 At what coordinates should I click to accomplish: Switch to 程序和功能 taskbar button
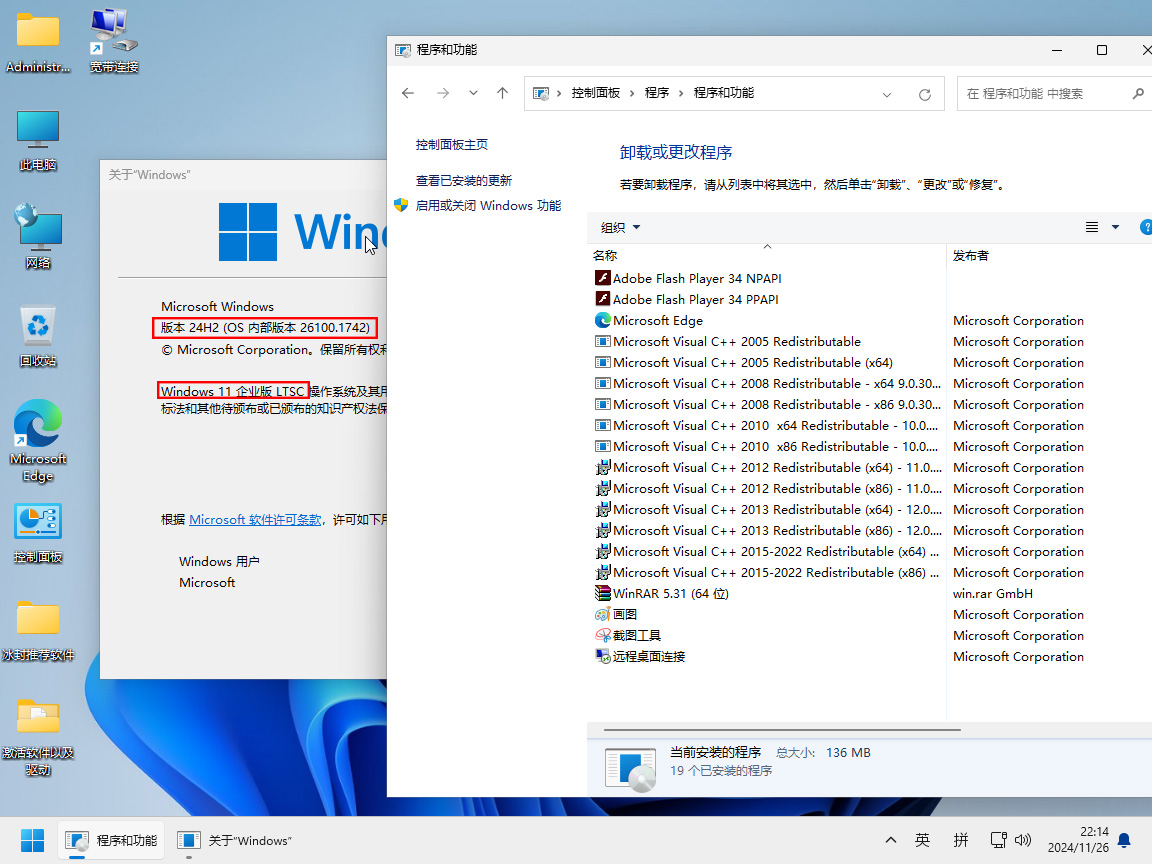(x=112, y=840)
